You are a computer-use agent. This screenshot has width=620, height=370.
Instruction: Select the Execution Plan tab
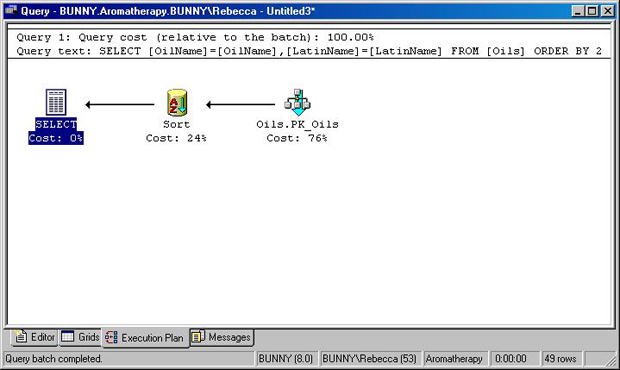(145, 338)
